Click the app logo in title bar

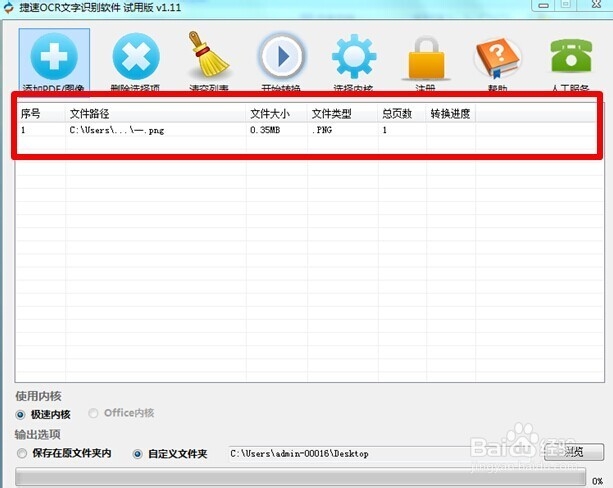click(x=8, y=7)
